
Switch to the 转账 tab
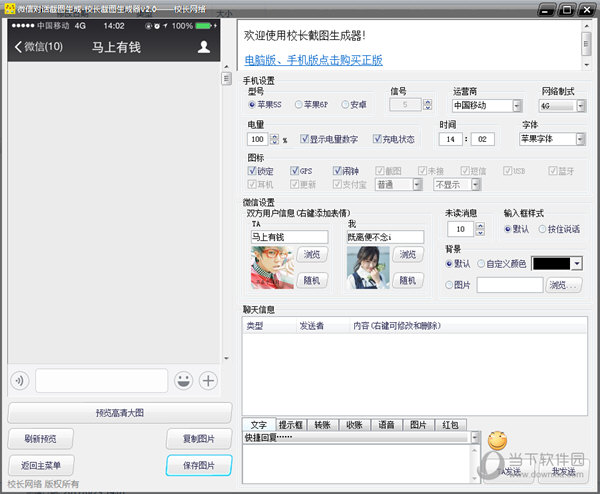323,425
